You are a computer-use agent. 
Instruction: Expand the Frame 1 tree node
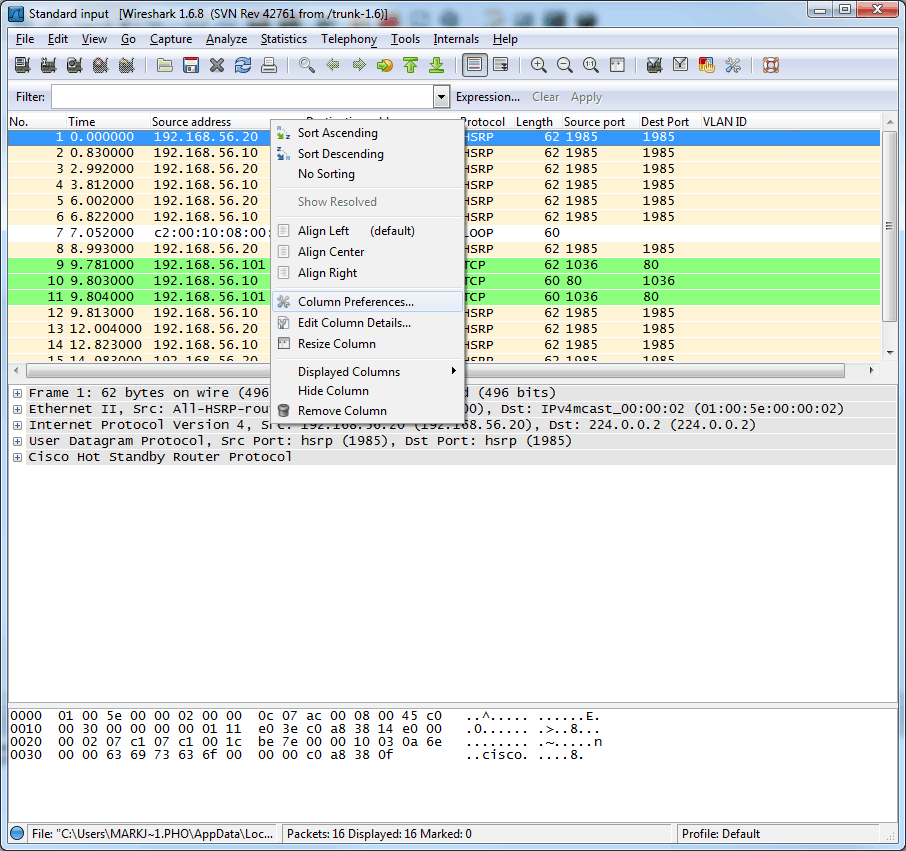[17, 393]
